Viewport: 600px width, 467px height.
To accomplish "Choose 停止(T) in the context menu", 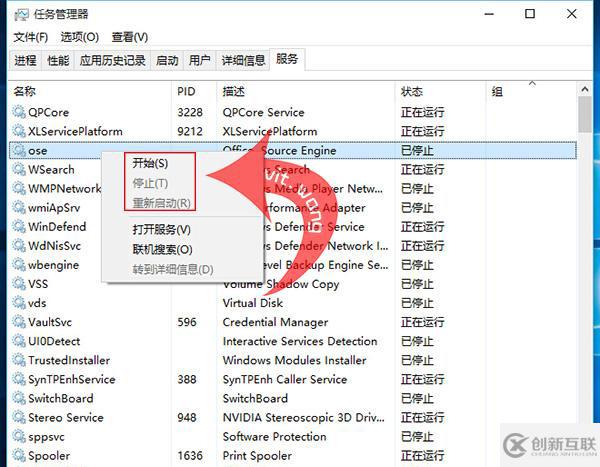I will [150, 183].
